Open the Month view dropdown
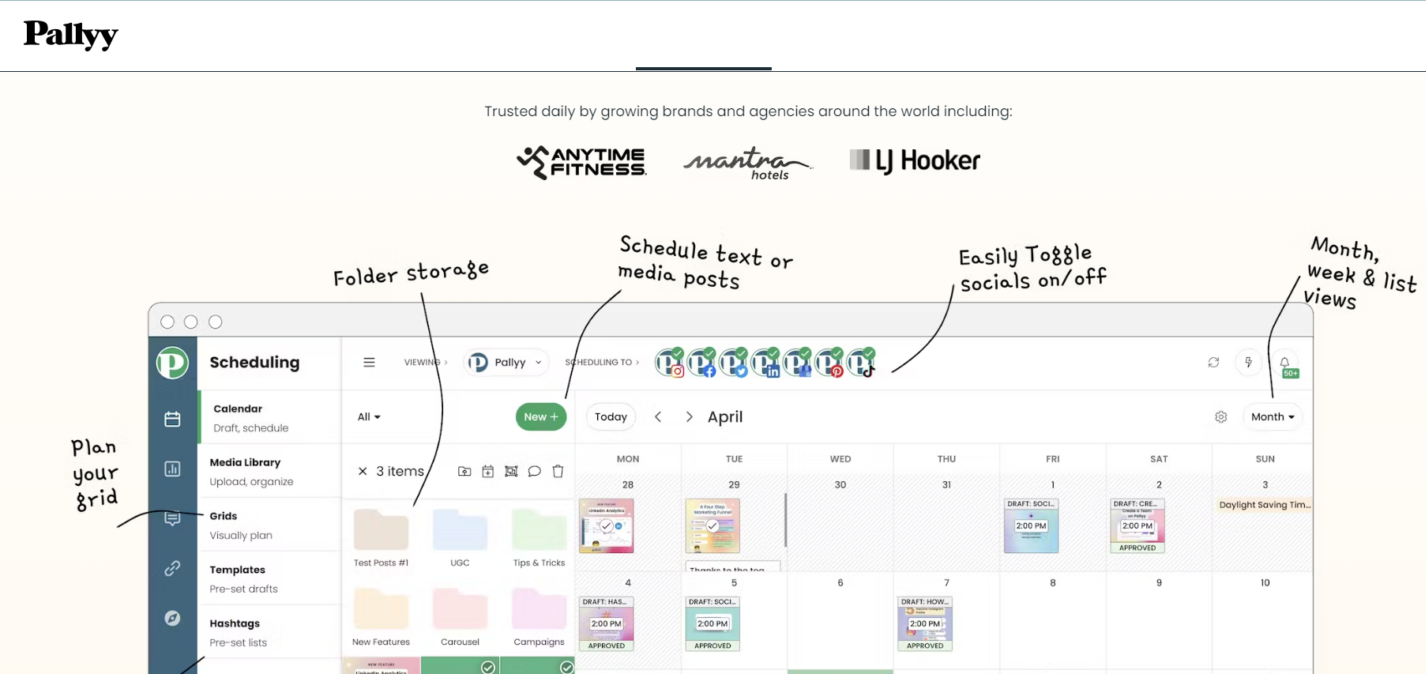The width and height of the screenshot is (1426, 674). [1273, 417]
